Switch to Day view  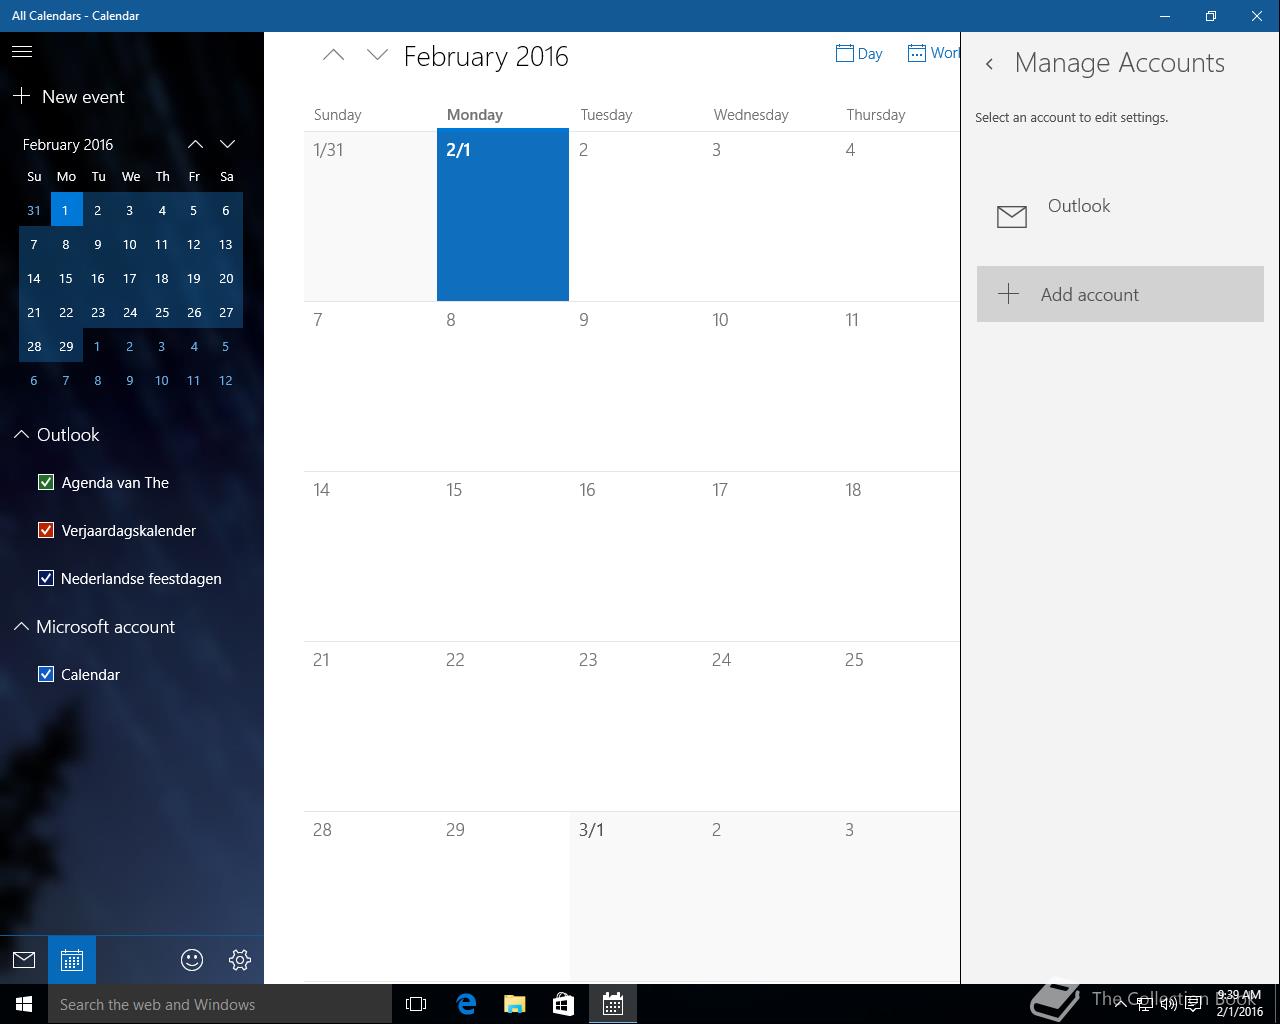click(859, 54)
